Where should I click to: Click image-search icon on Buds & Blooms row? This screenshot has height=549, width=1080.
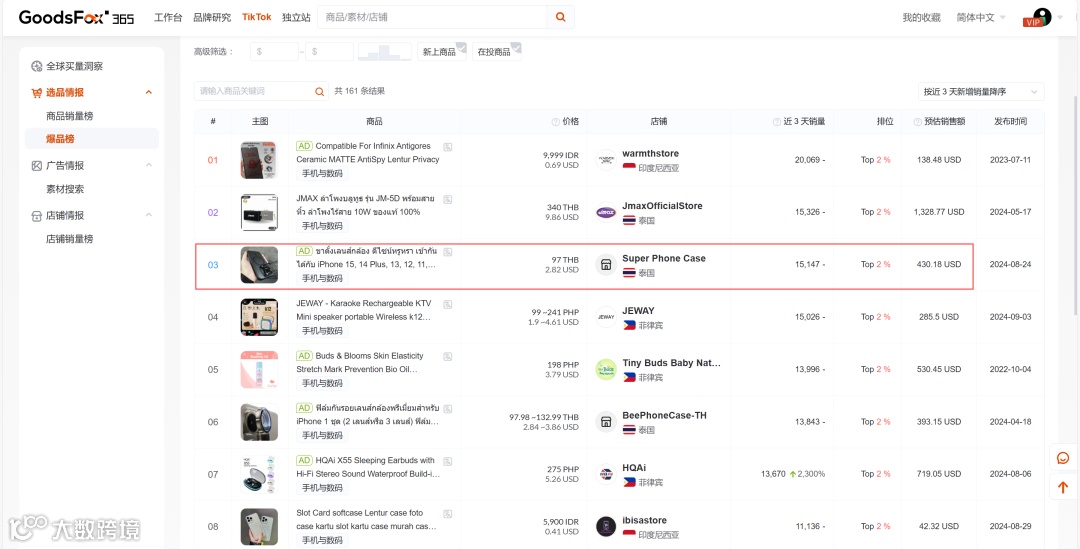click(x=448, y=356)
